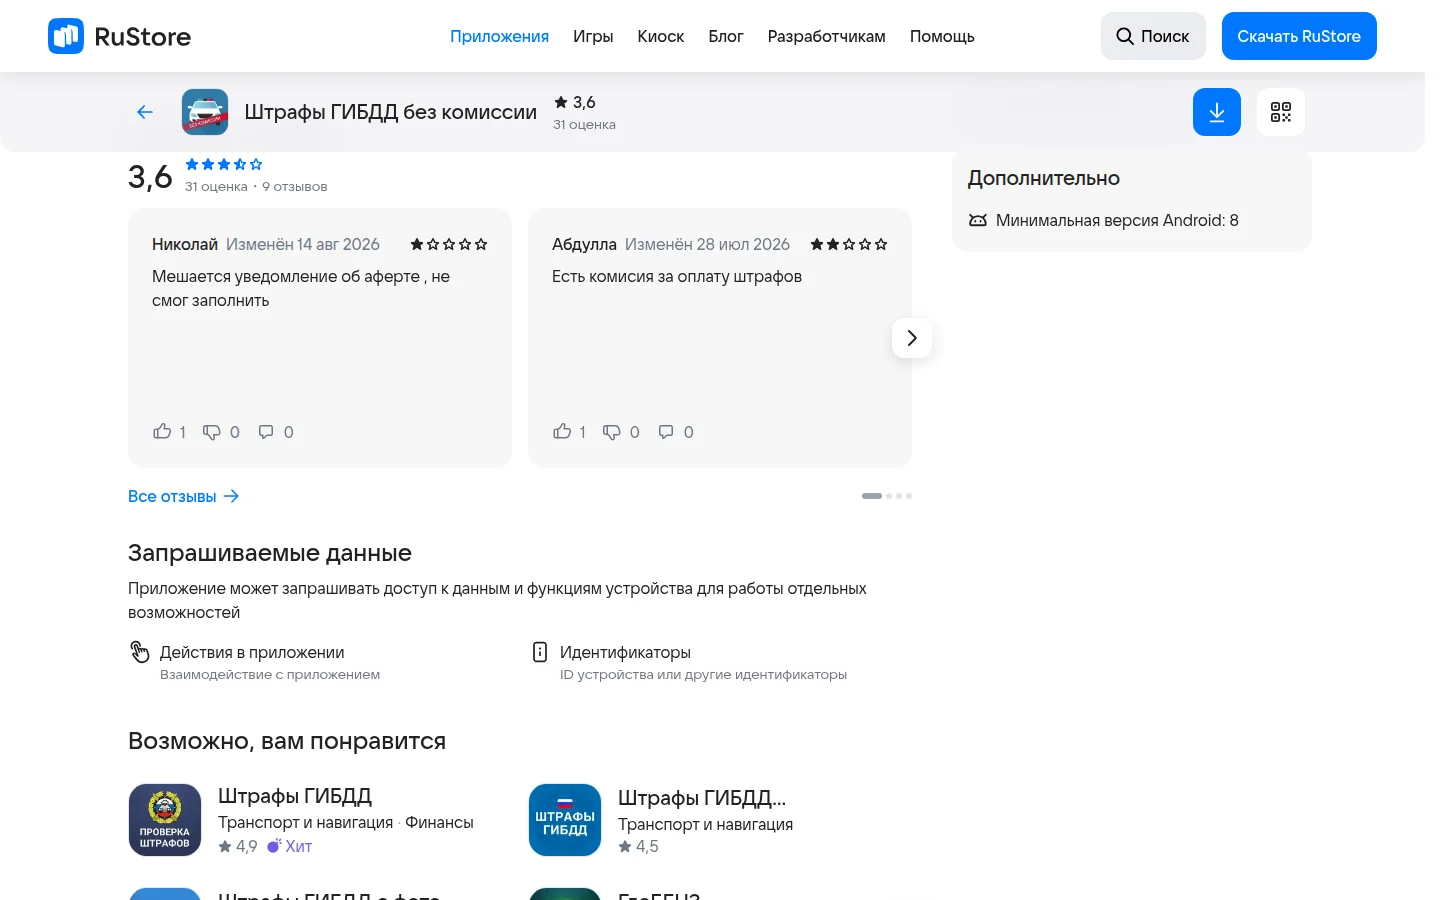This screenshot has height=900, width=1440.
Task: Click the Действия в приложении hand icon
Action: click(140, 652)
